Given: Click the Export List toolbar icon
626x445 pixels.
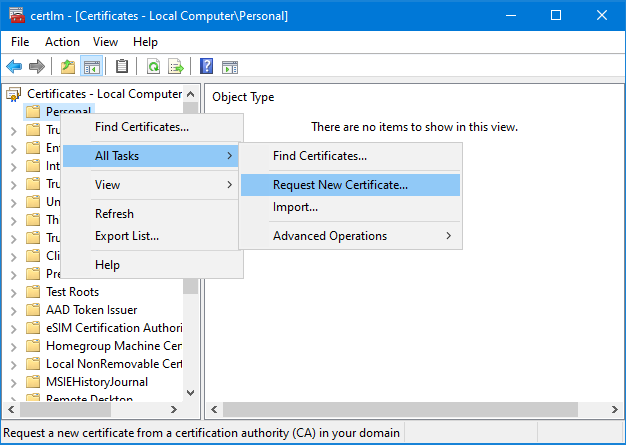Looking at the screenshot, I should (x=176, y=67).
